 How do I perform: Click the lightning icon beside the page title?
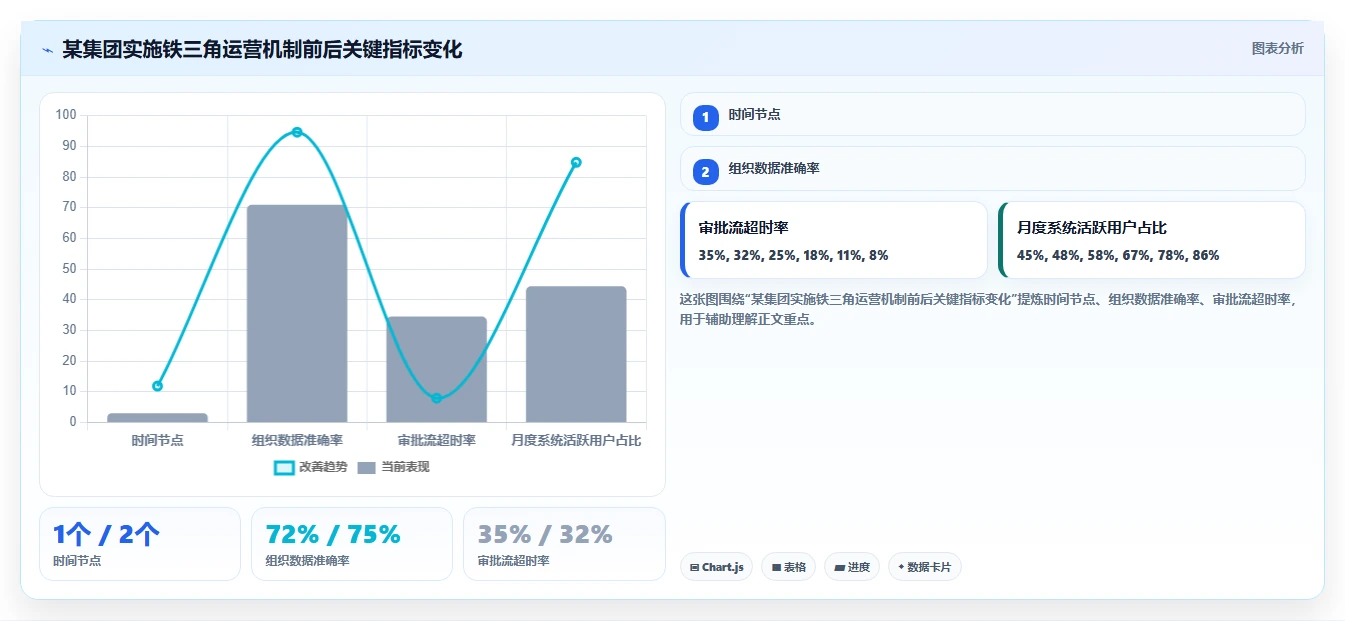[x=47, y=50]
